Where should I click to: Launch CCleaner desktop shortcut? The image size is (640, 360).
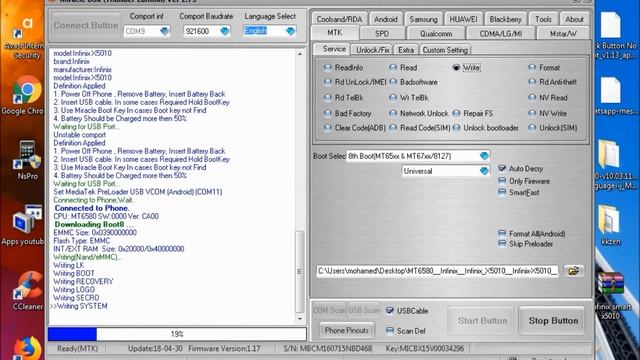coord(27,291)
